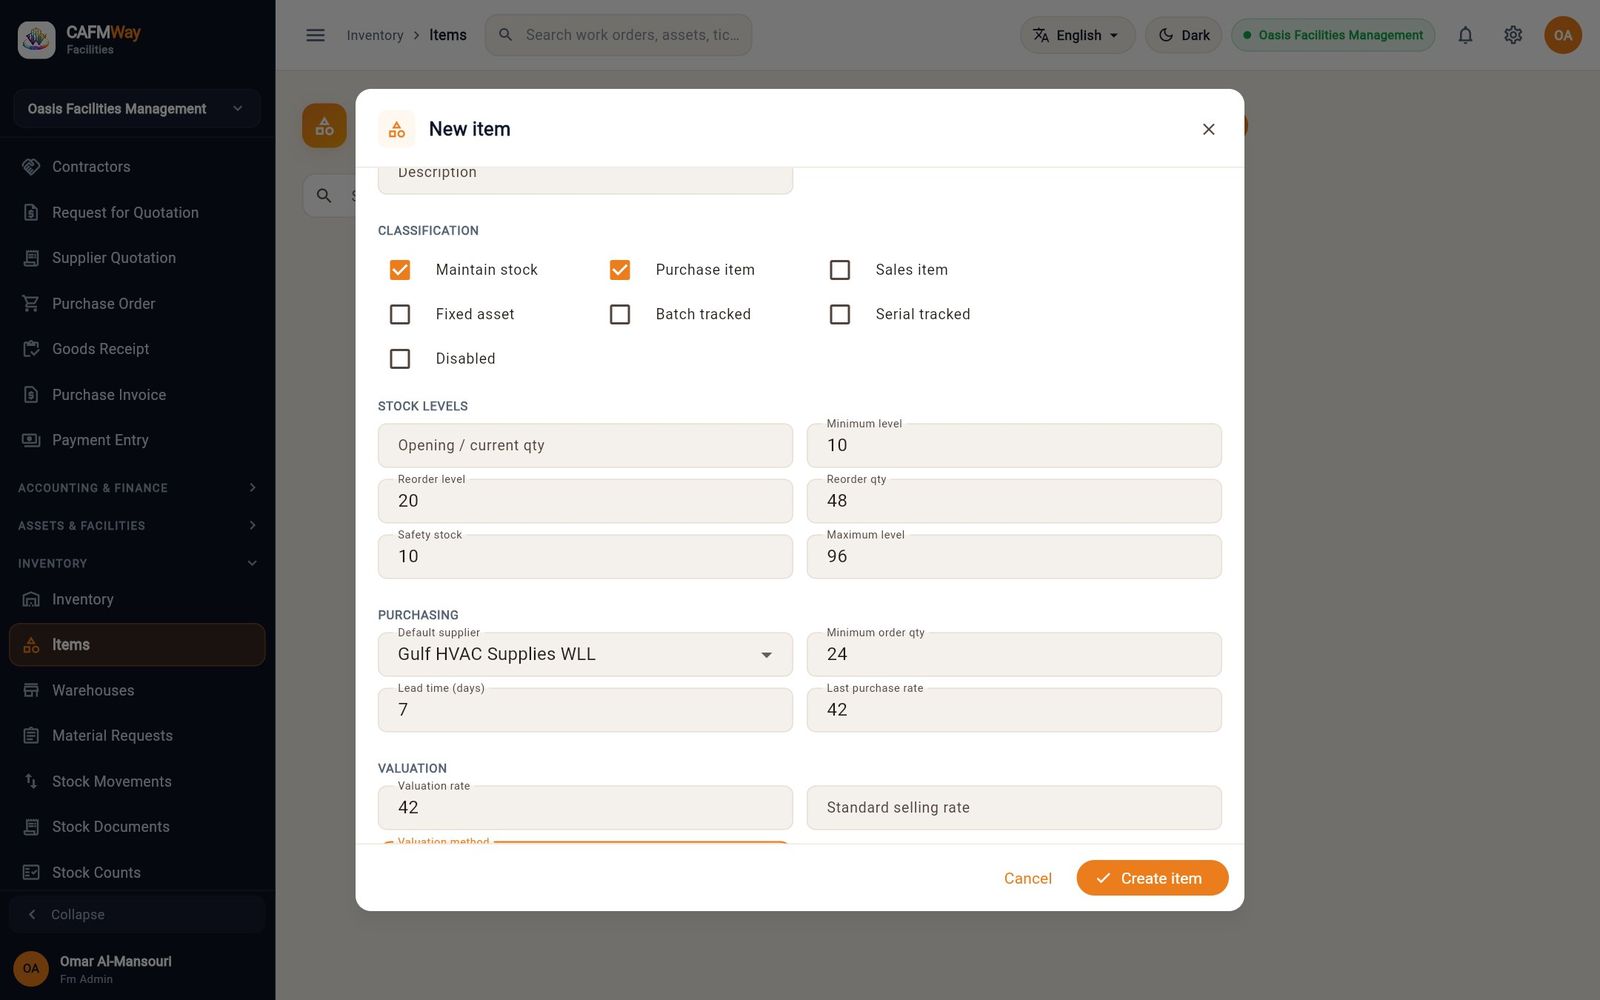The image size is (1600, 1000).
Task: Click the Goods Receipt icon
Action: pyautogui.click(x=31, y=349)
